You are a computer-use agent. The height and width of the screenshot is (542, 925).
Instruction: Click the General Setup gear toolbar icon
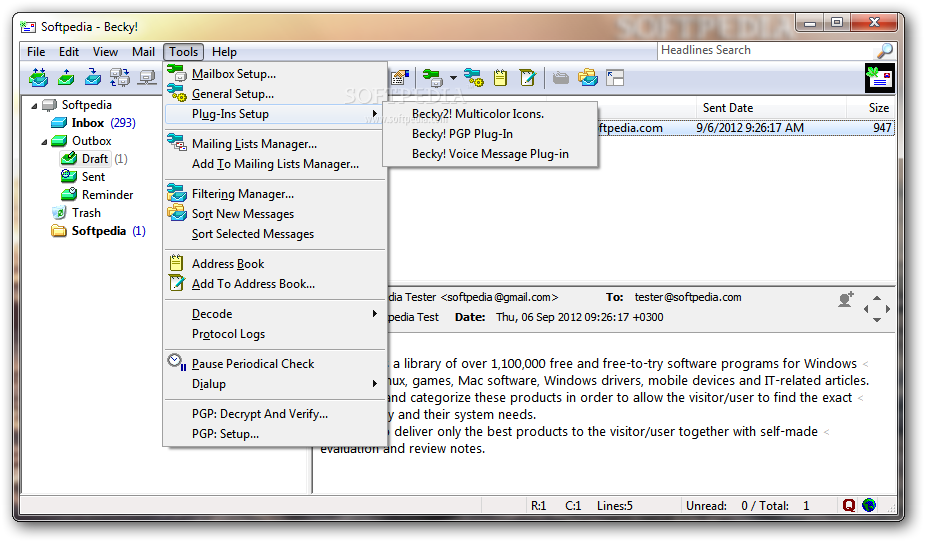(x=473, y=77)
